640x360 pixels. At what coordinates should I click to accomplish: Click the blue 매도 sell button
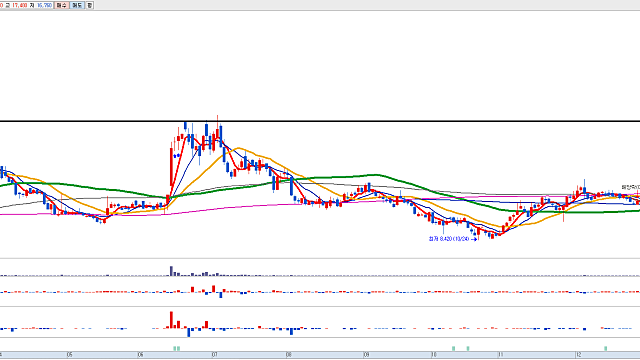(x=77, y=5)
